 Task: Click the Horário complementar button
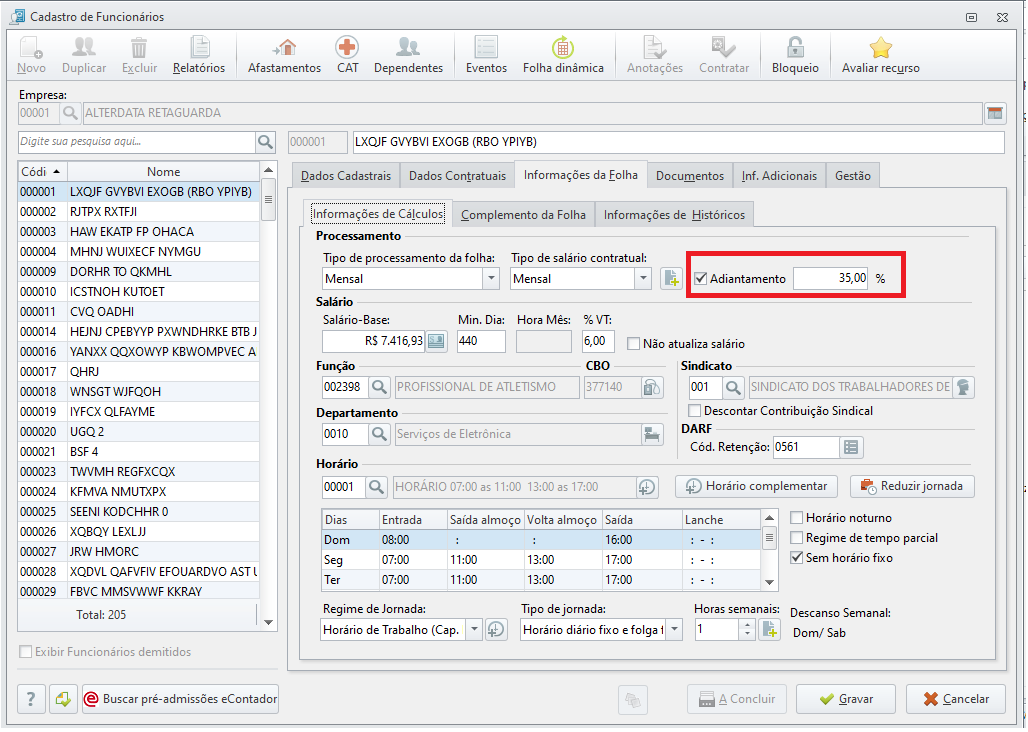pyautogui.click(x=756, y=486)
